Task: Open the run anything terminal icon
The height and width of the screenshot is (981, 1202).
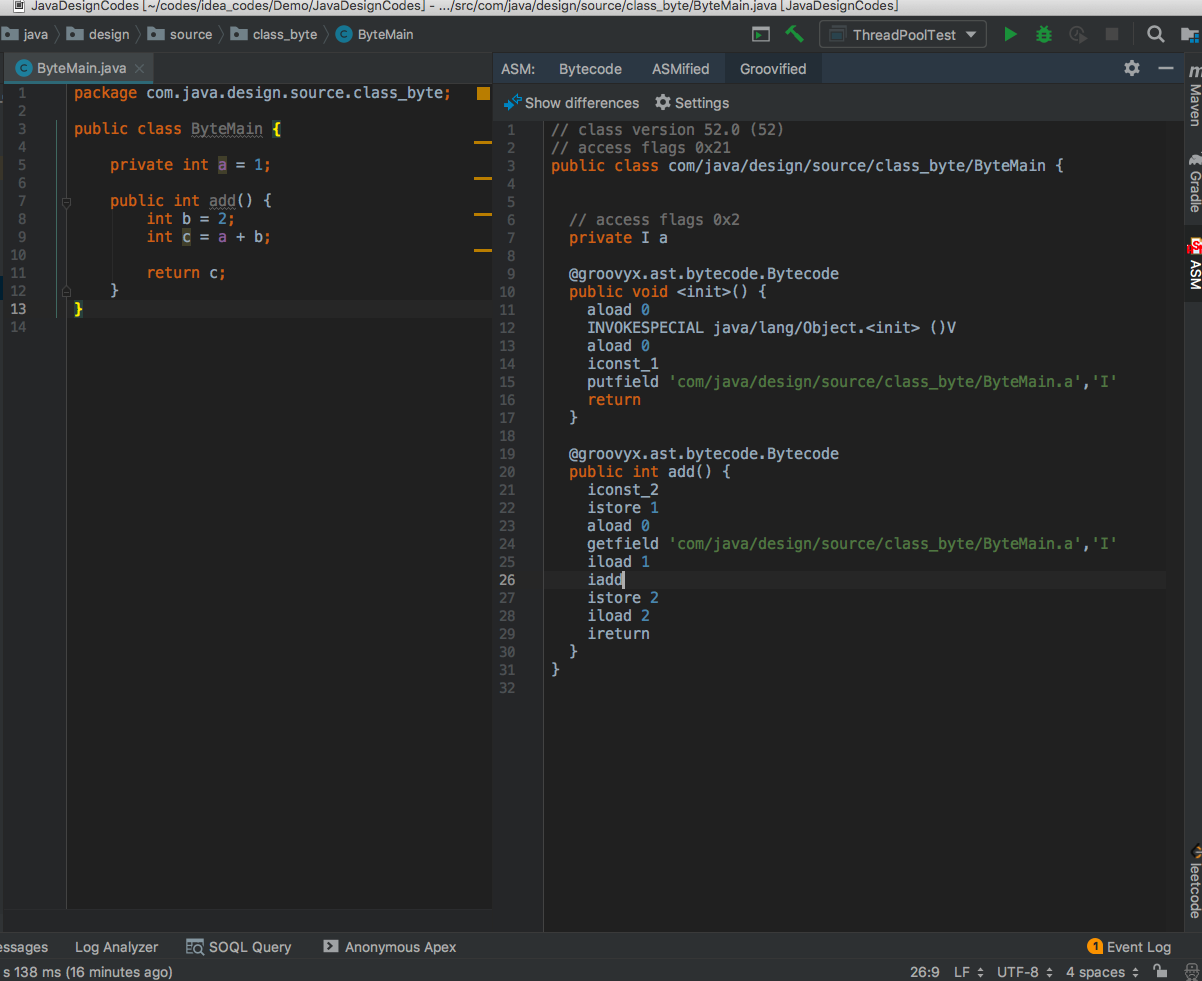Action: pos(761,34)
